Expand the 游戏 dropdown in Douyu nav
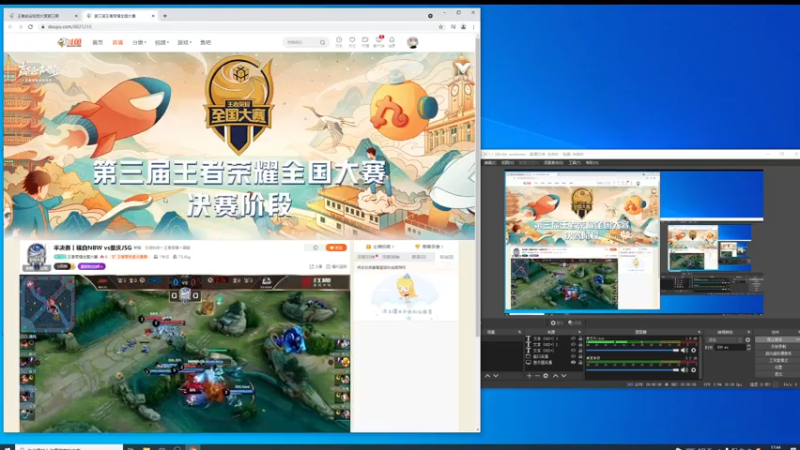The height and width of the screenshot is (450, 800). point(184,42)
